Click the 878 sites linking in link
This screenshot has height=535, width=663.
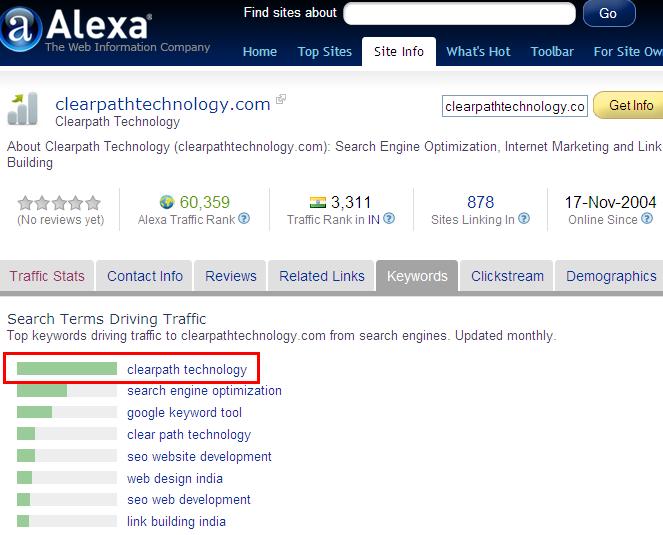pyautogui.click(x=480, y=202)
